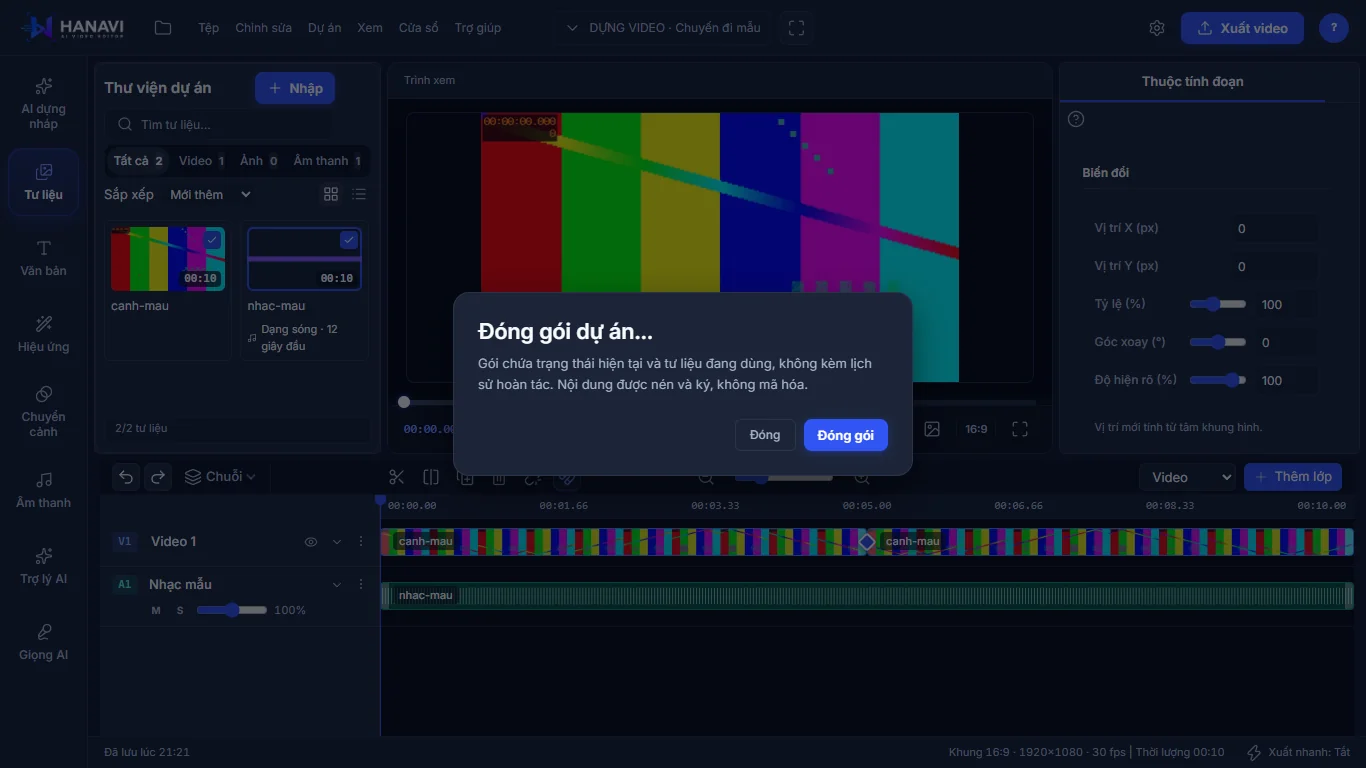The width and height of the screenshot is (1366, 768).
Task: Toggle Xuất nhanh in status bar
Action: [x=1298, y=752]
